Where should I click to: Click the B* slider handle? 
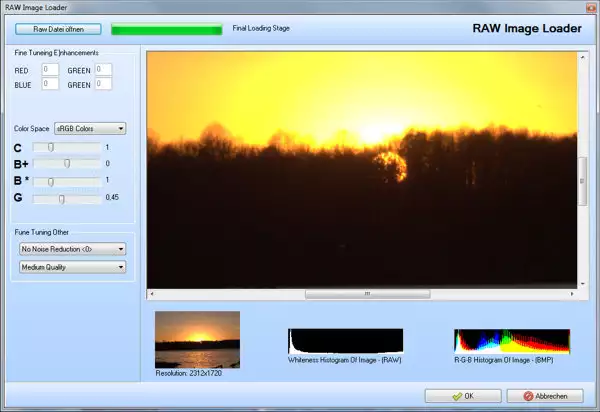coord(51,181)
